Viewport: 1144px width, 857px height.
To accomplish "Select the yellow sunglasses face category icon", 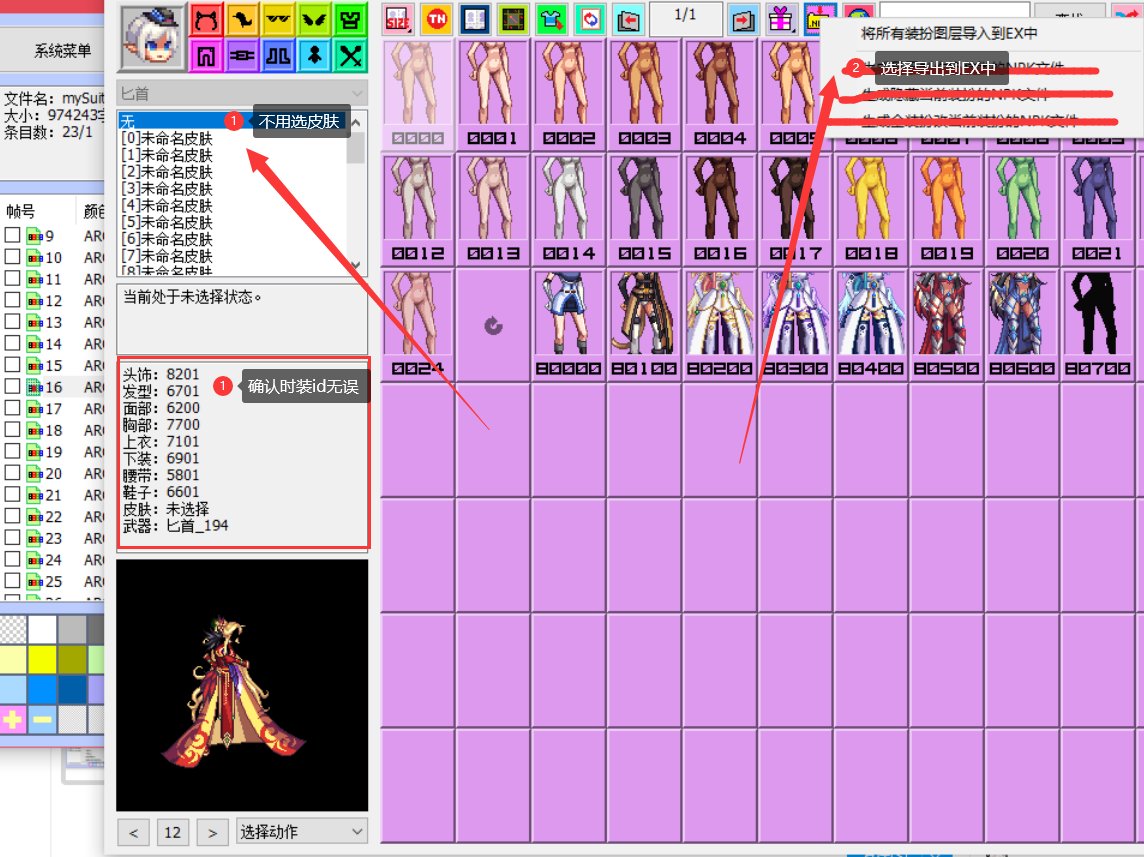I will (x=278, y=20).
